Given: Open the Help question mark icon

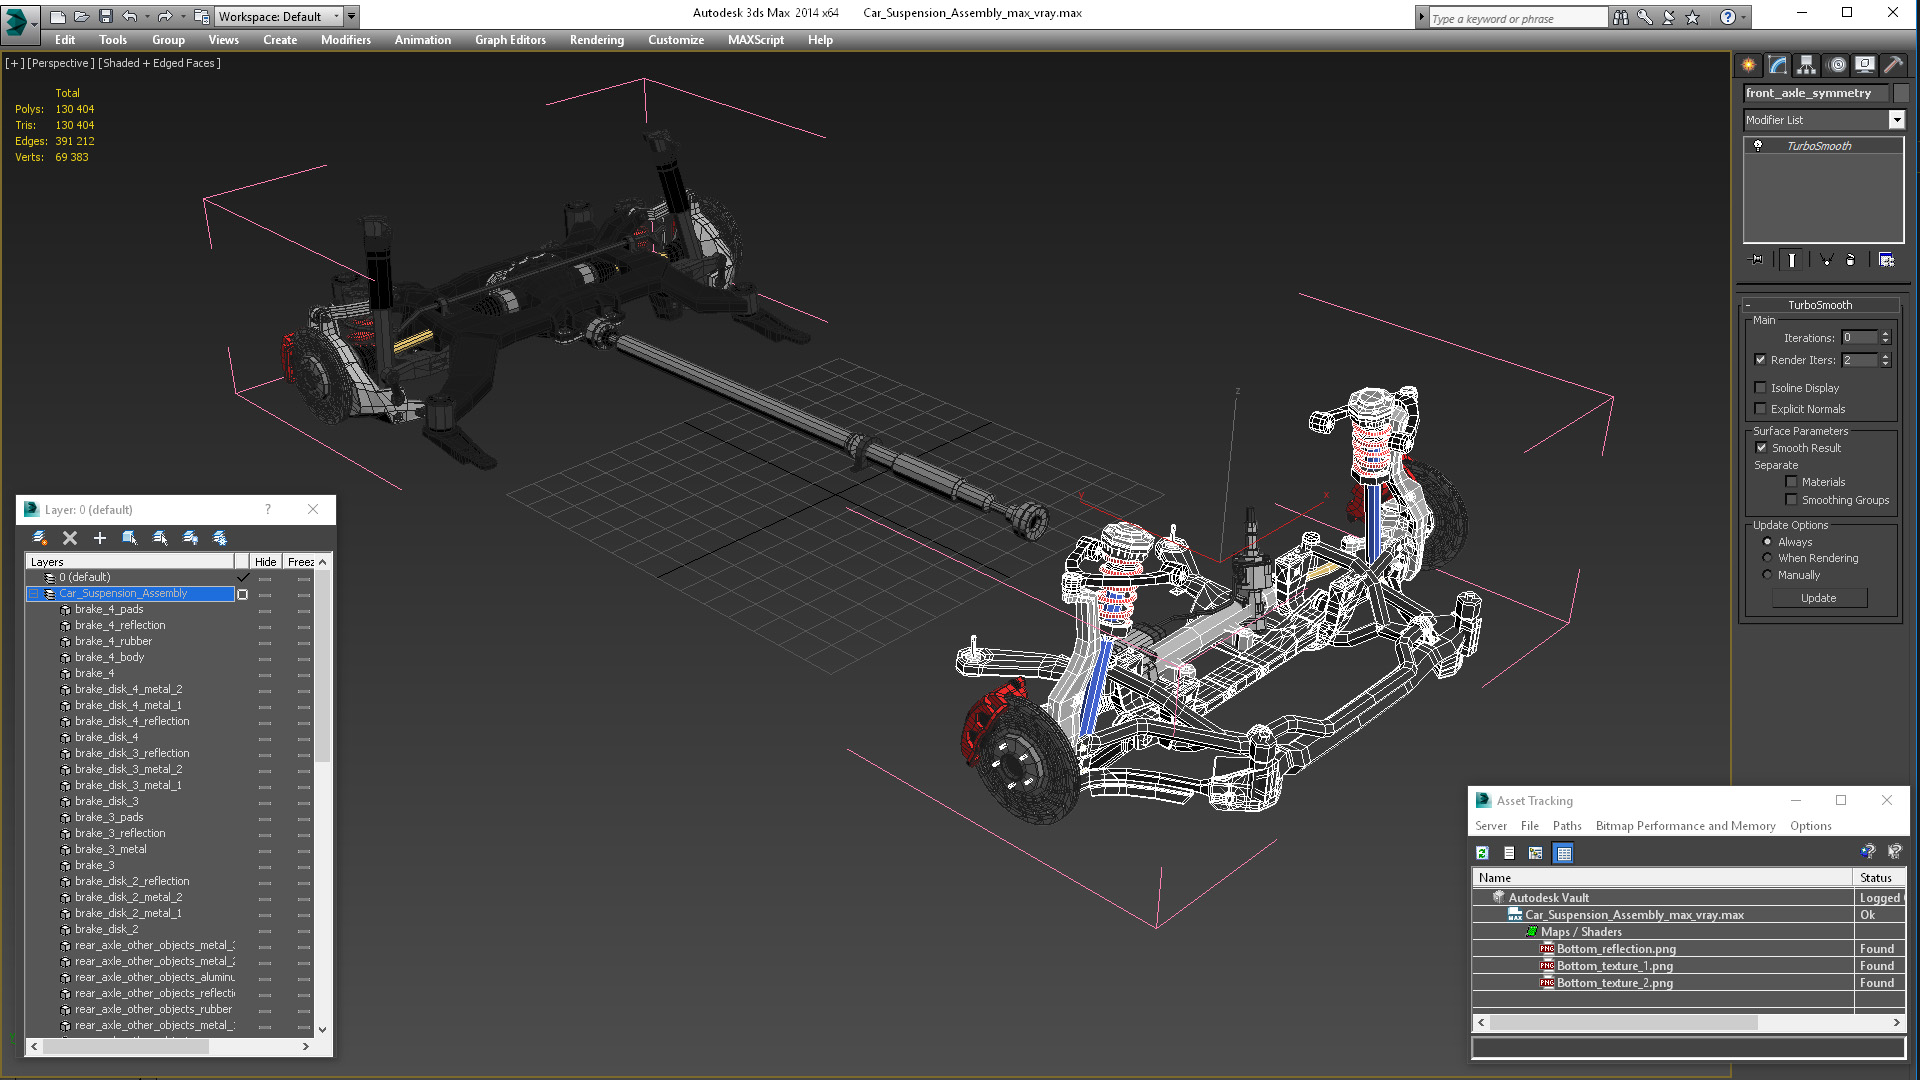Looking at the screenshot, I should point(1727,17).
